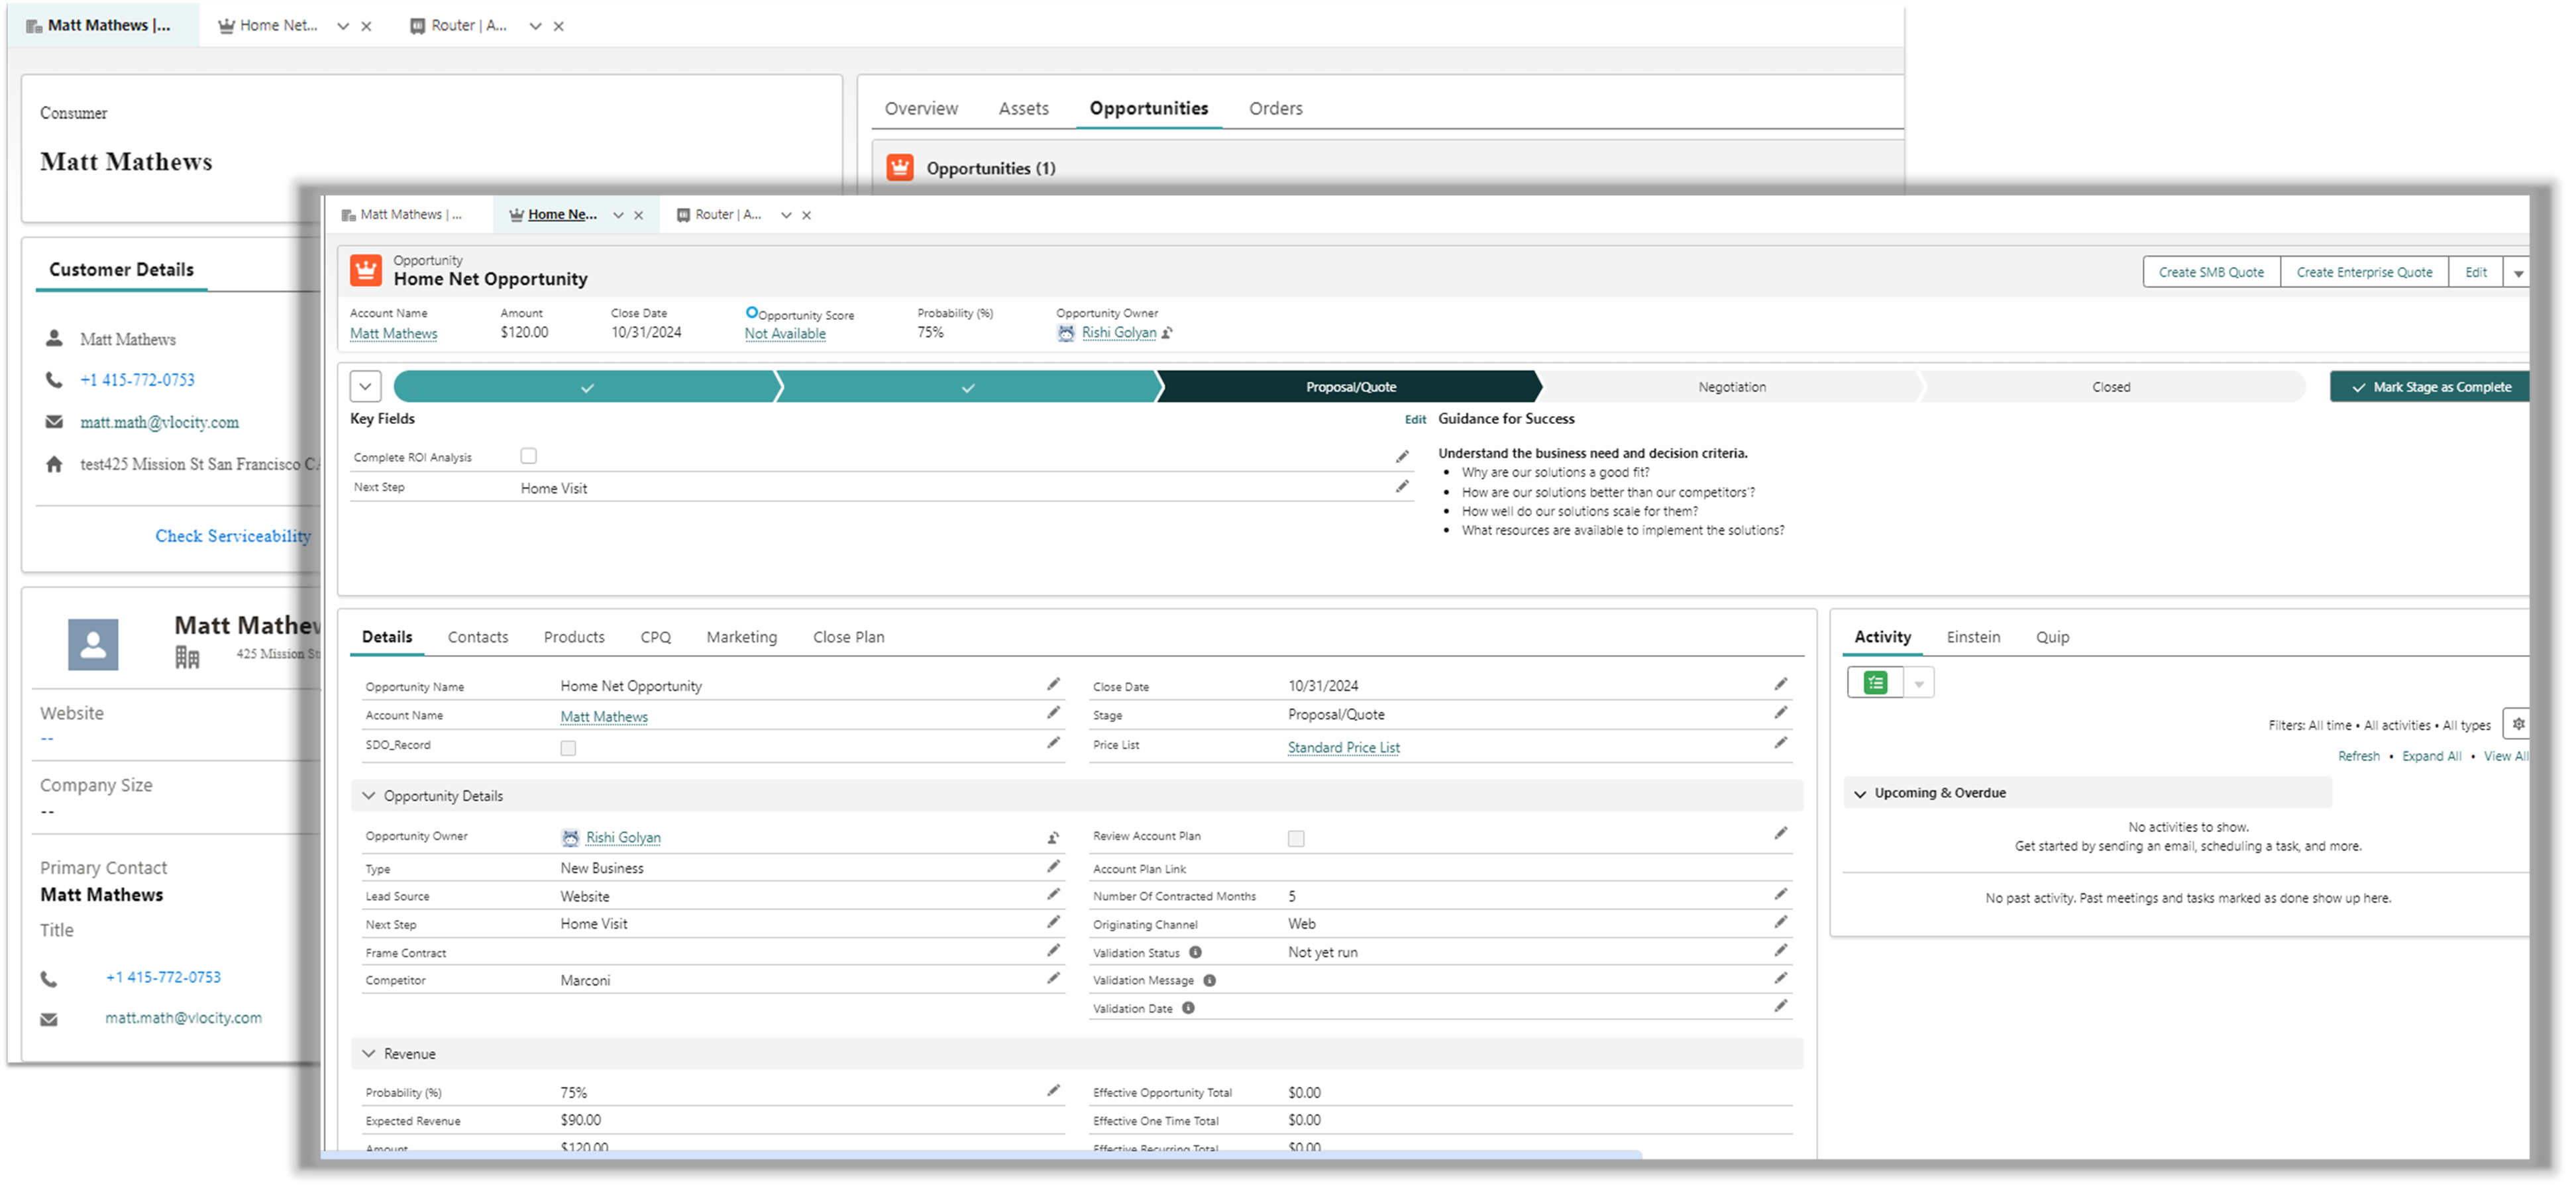Switch to the Products tab
Screen dimensions: 2576x1193
pyautogui.click(x=574, y=637)
